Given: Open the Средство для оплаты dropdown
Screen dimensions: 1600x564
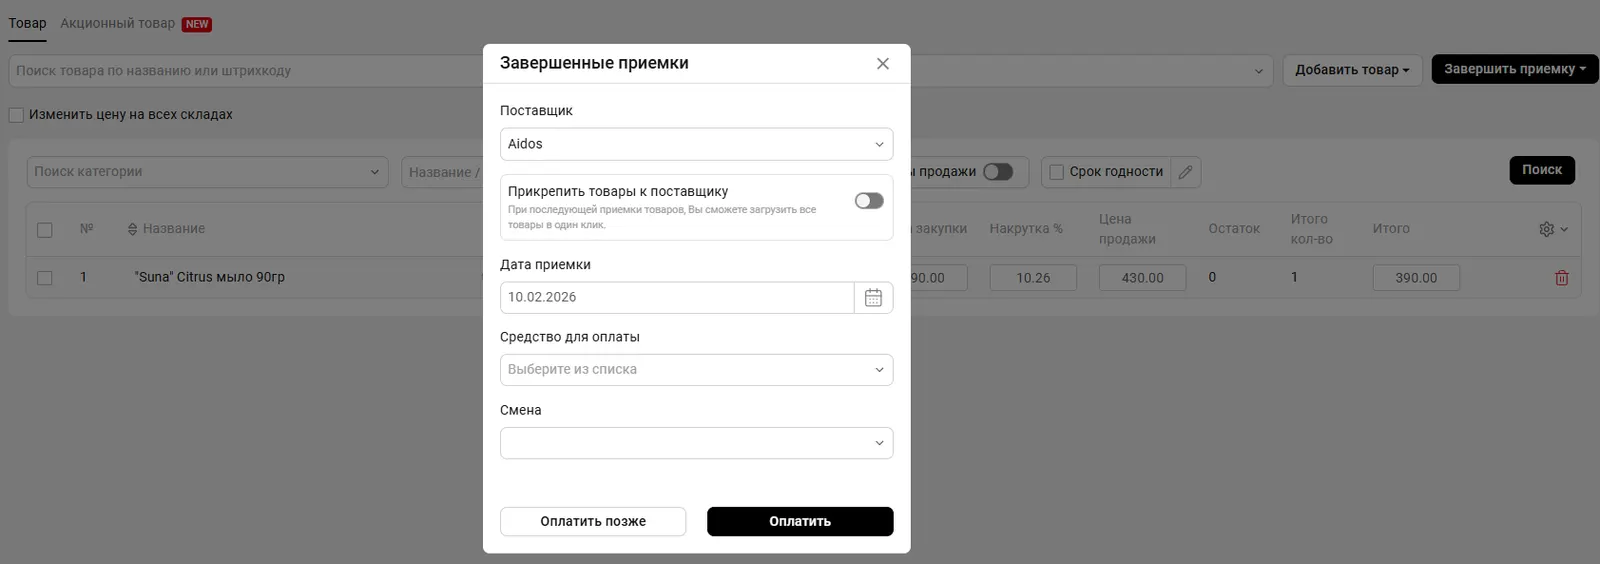Looking at the screenshot, I should pos(696,370).
